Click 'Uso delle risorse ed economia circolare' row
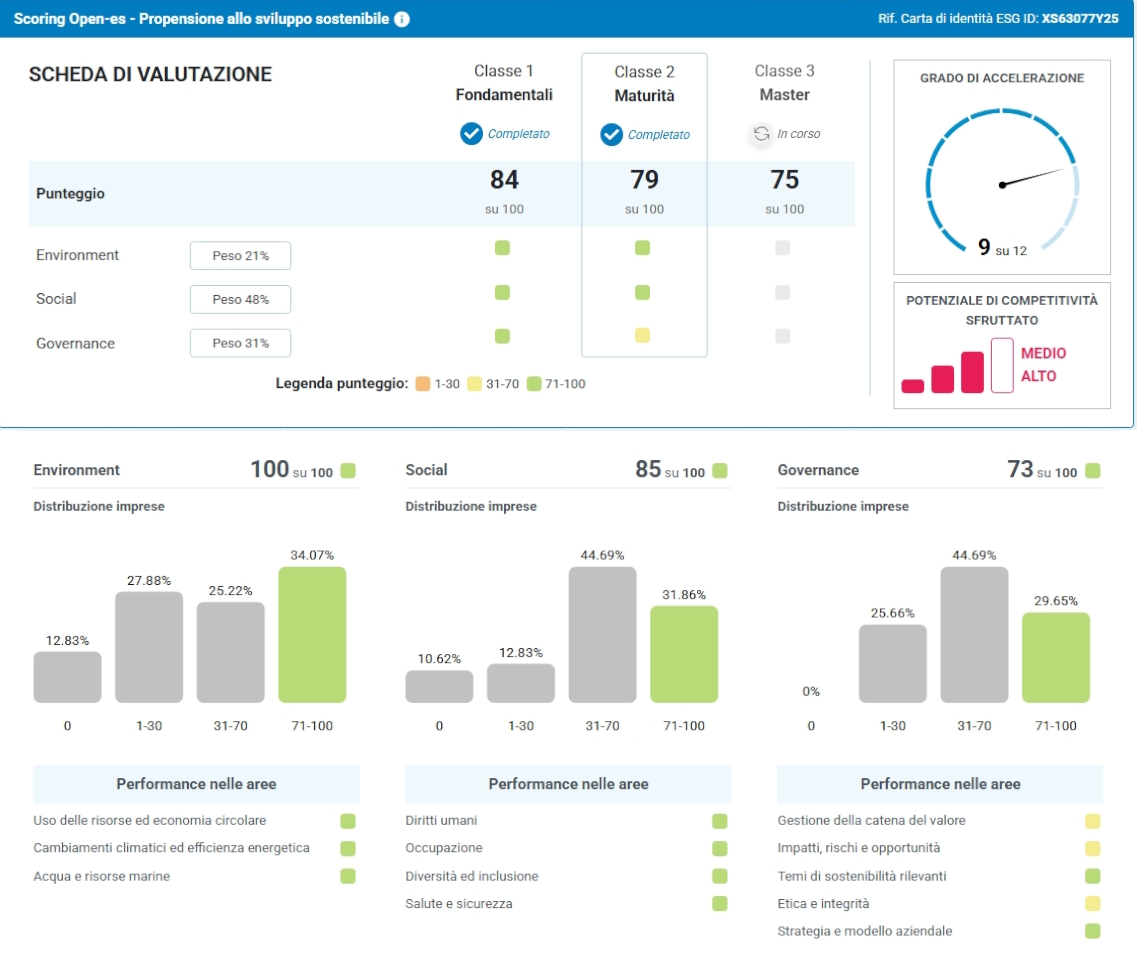 (194, 820)
